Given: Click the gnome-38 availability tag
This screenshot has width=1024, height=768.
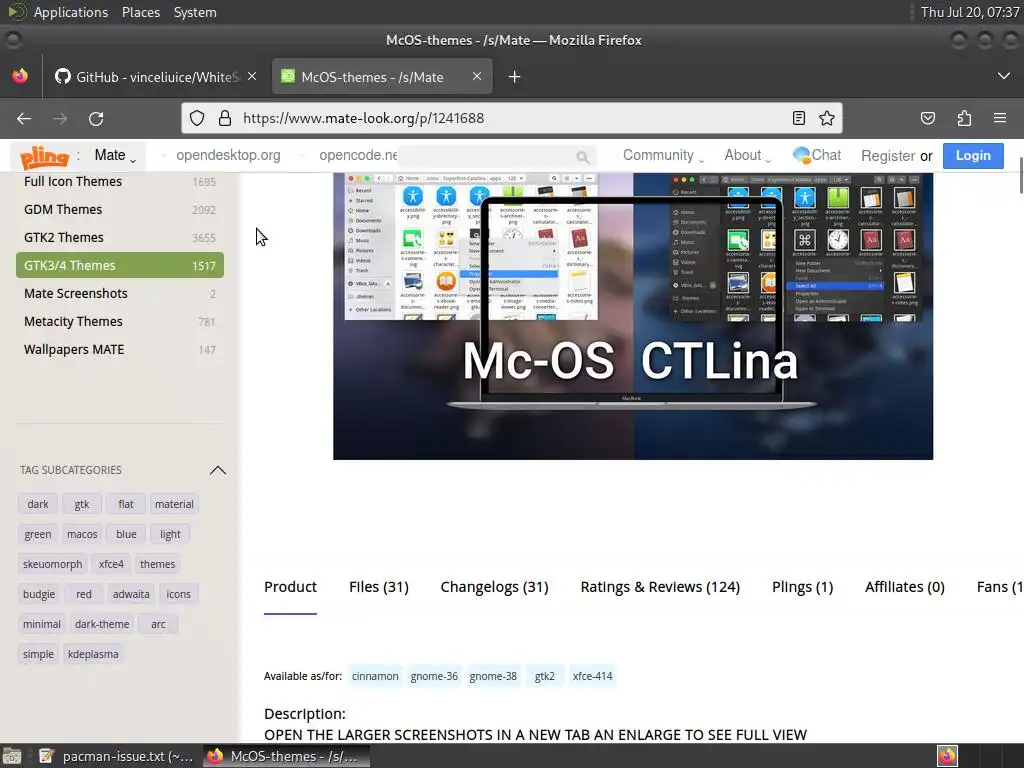Looking at the screenshot, I should (493, 676).
